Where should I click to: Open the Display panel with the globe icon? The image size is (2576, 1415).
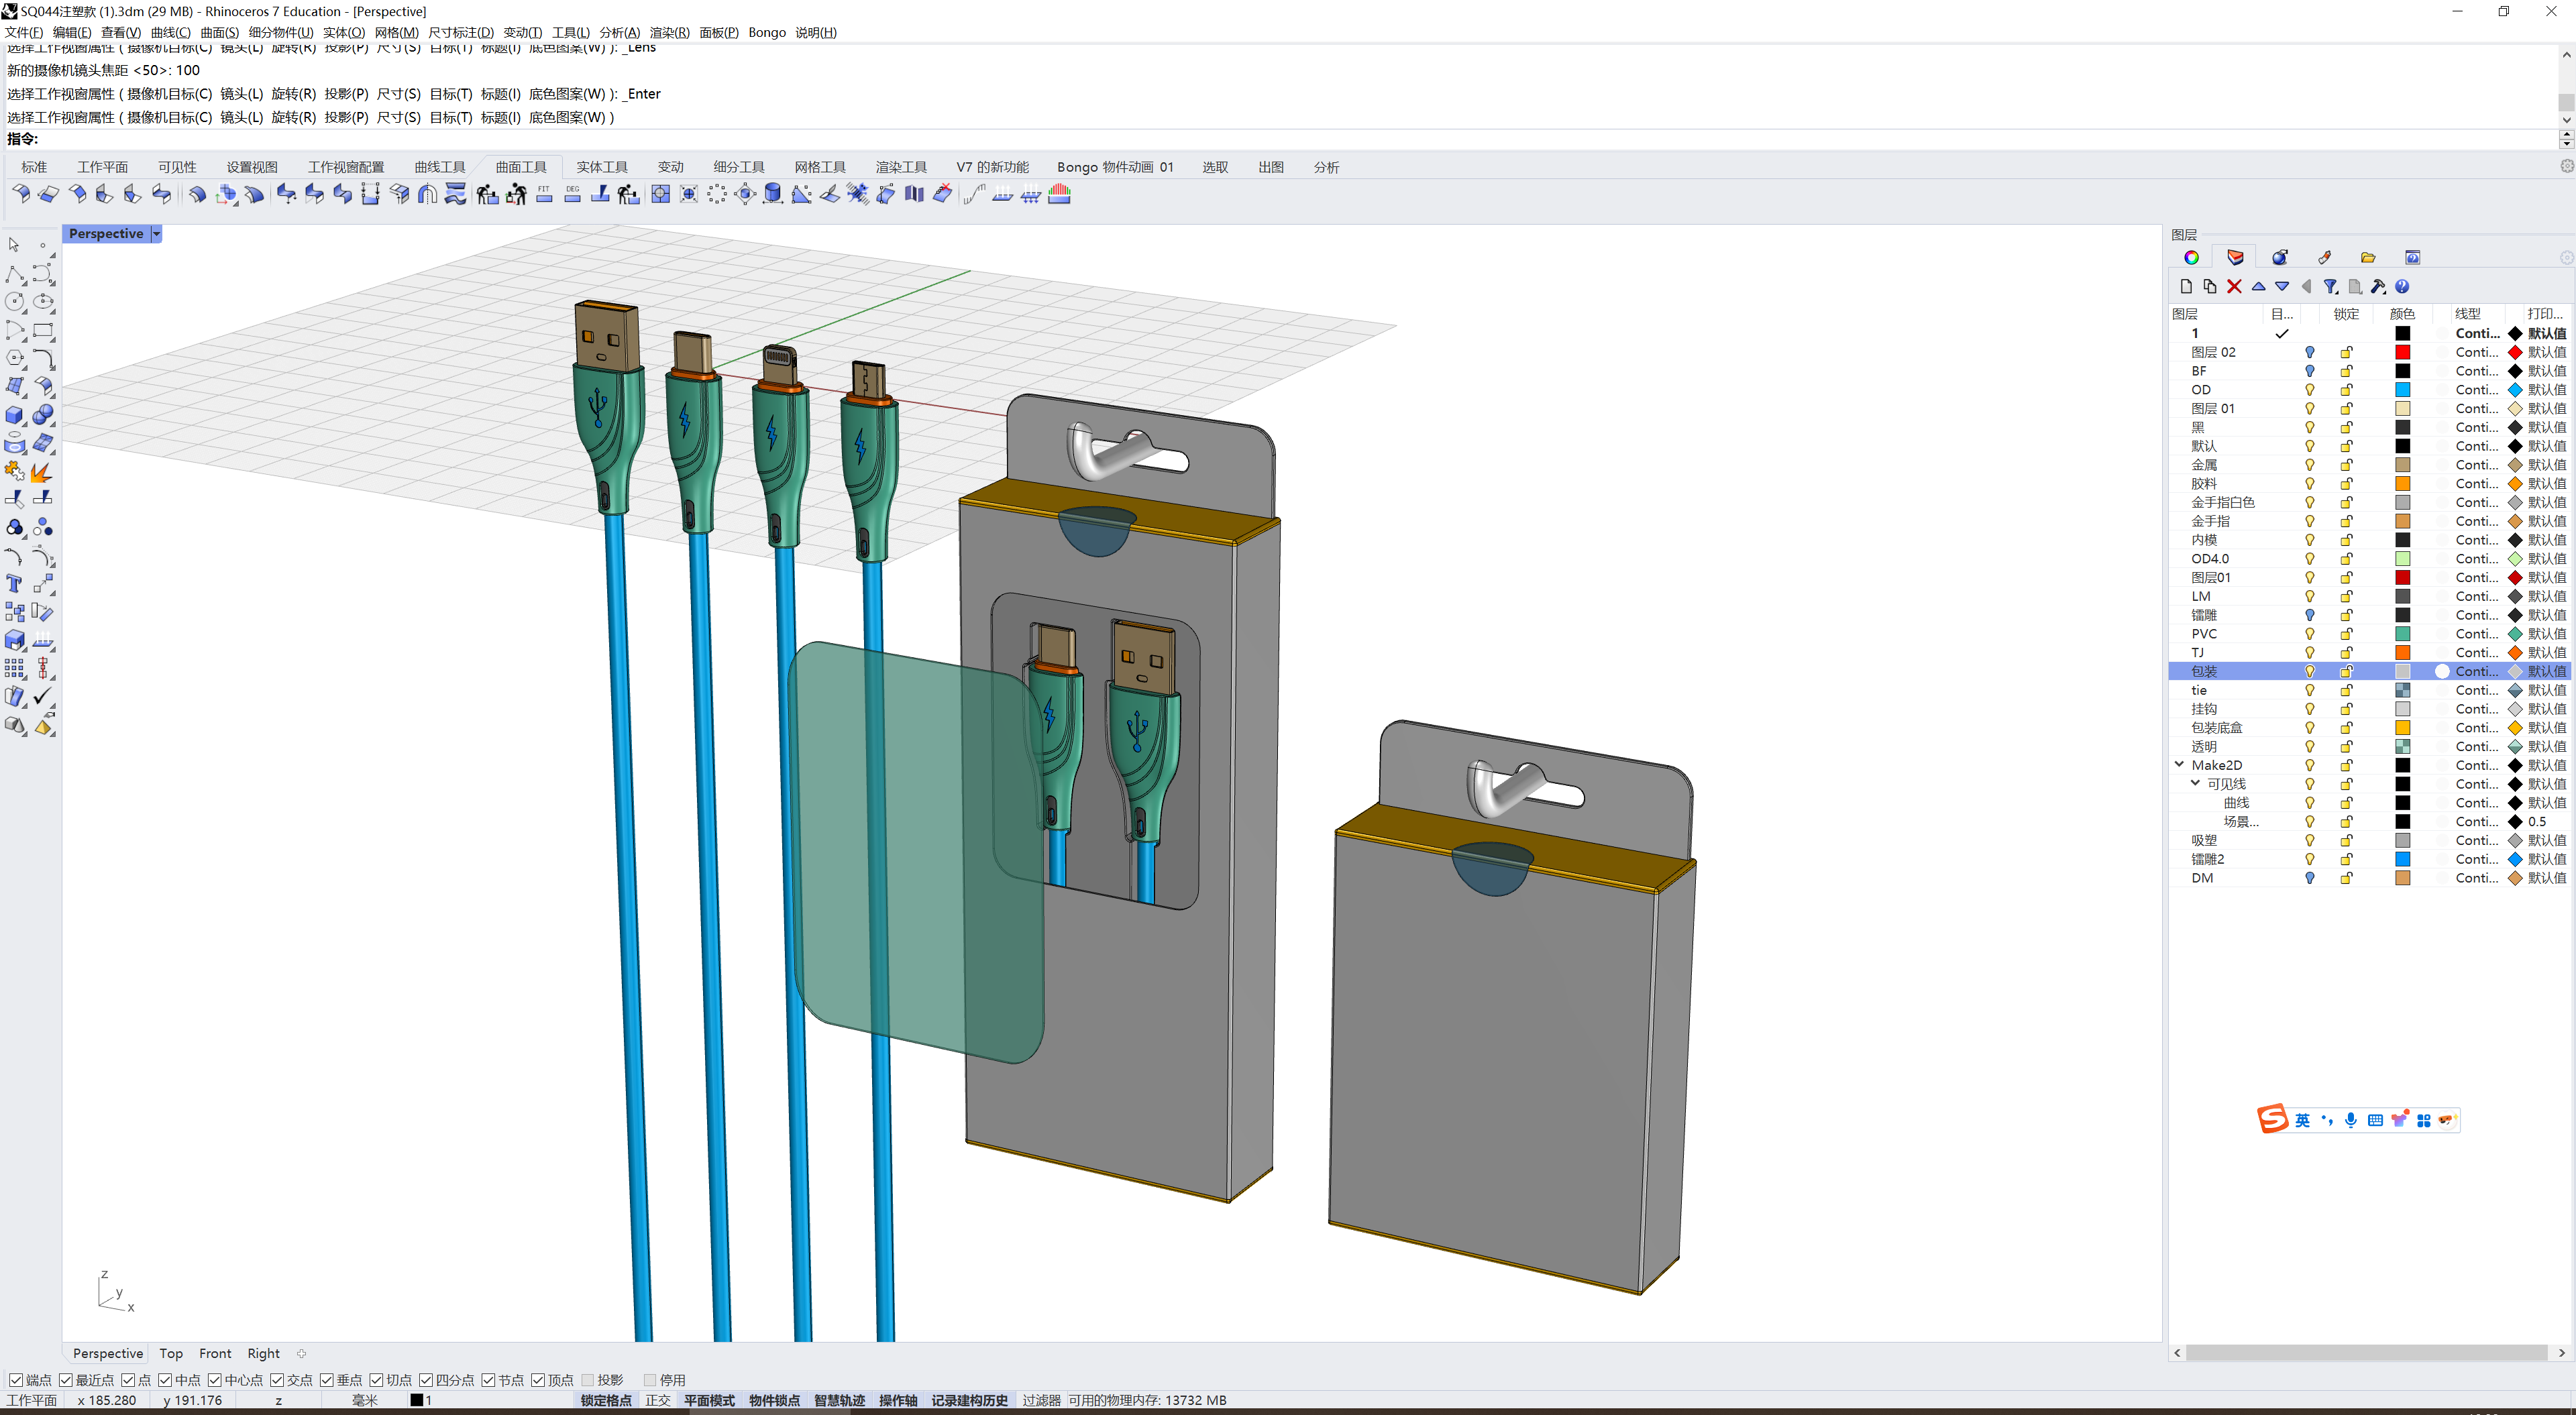point(2192,257)
